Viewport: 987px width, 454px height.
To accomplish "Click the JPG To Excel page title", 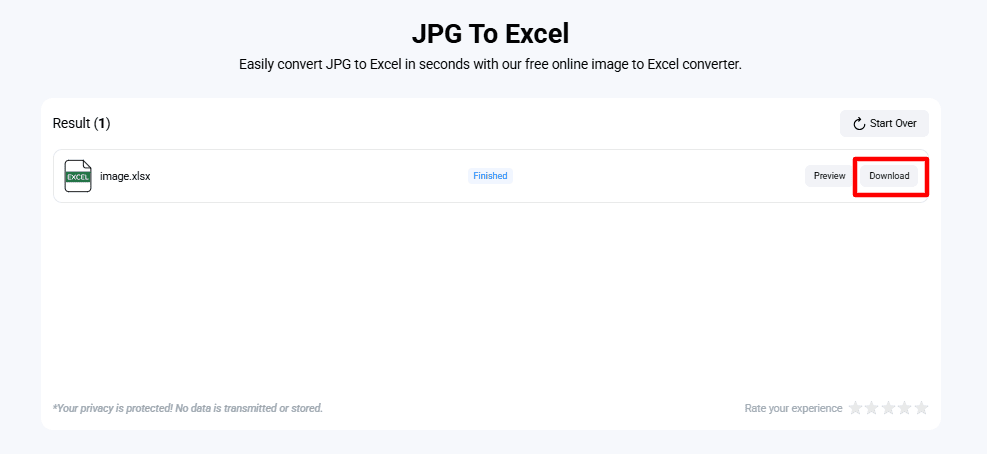I will pyautogui.click(x=490, y=34).
